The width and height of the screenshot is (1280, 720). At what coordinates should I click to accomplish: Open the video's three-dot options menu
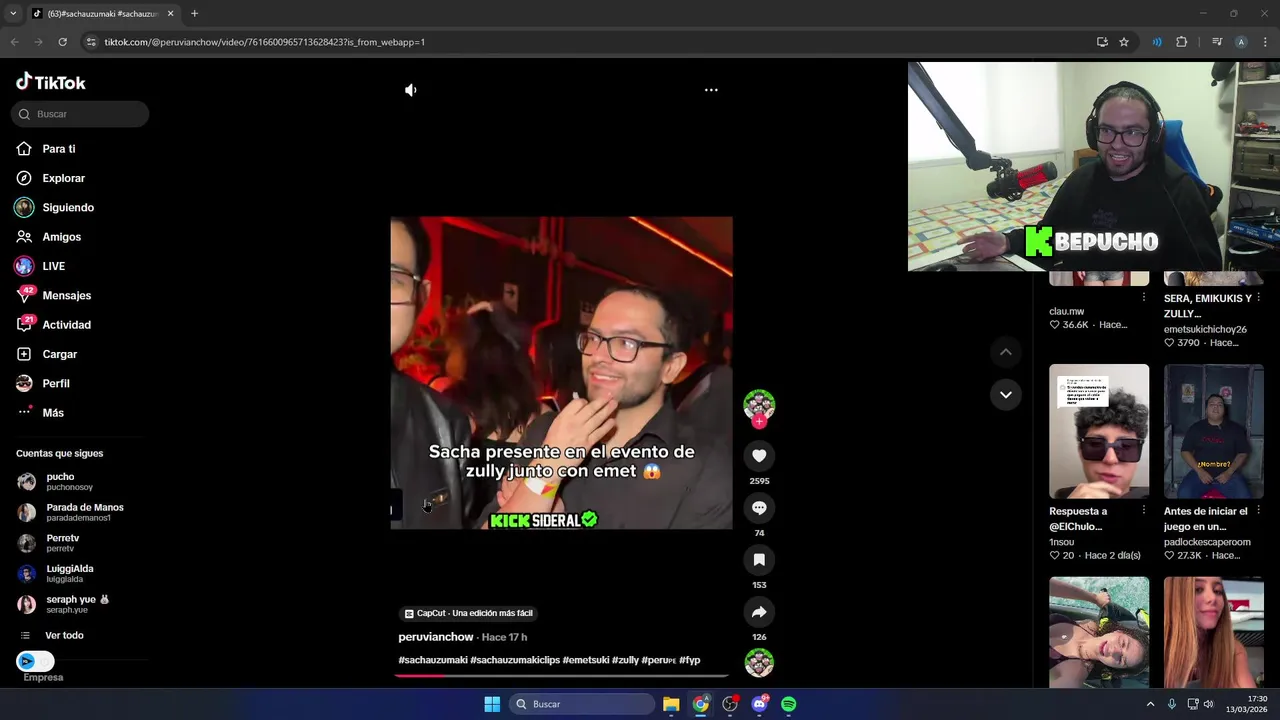click(711, 90)
